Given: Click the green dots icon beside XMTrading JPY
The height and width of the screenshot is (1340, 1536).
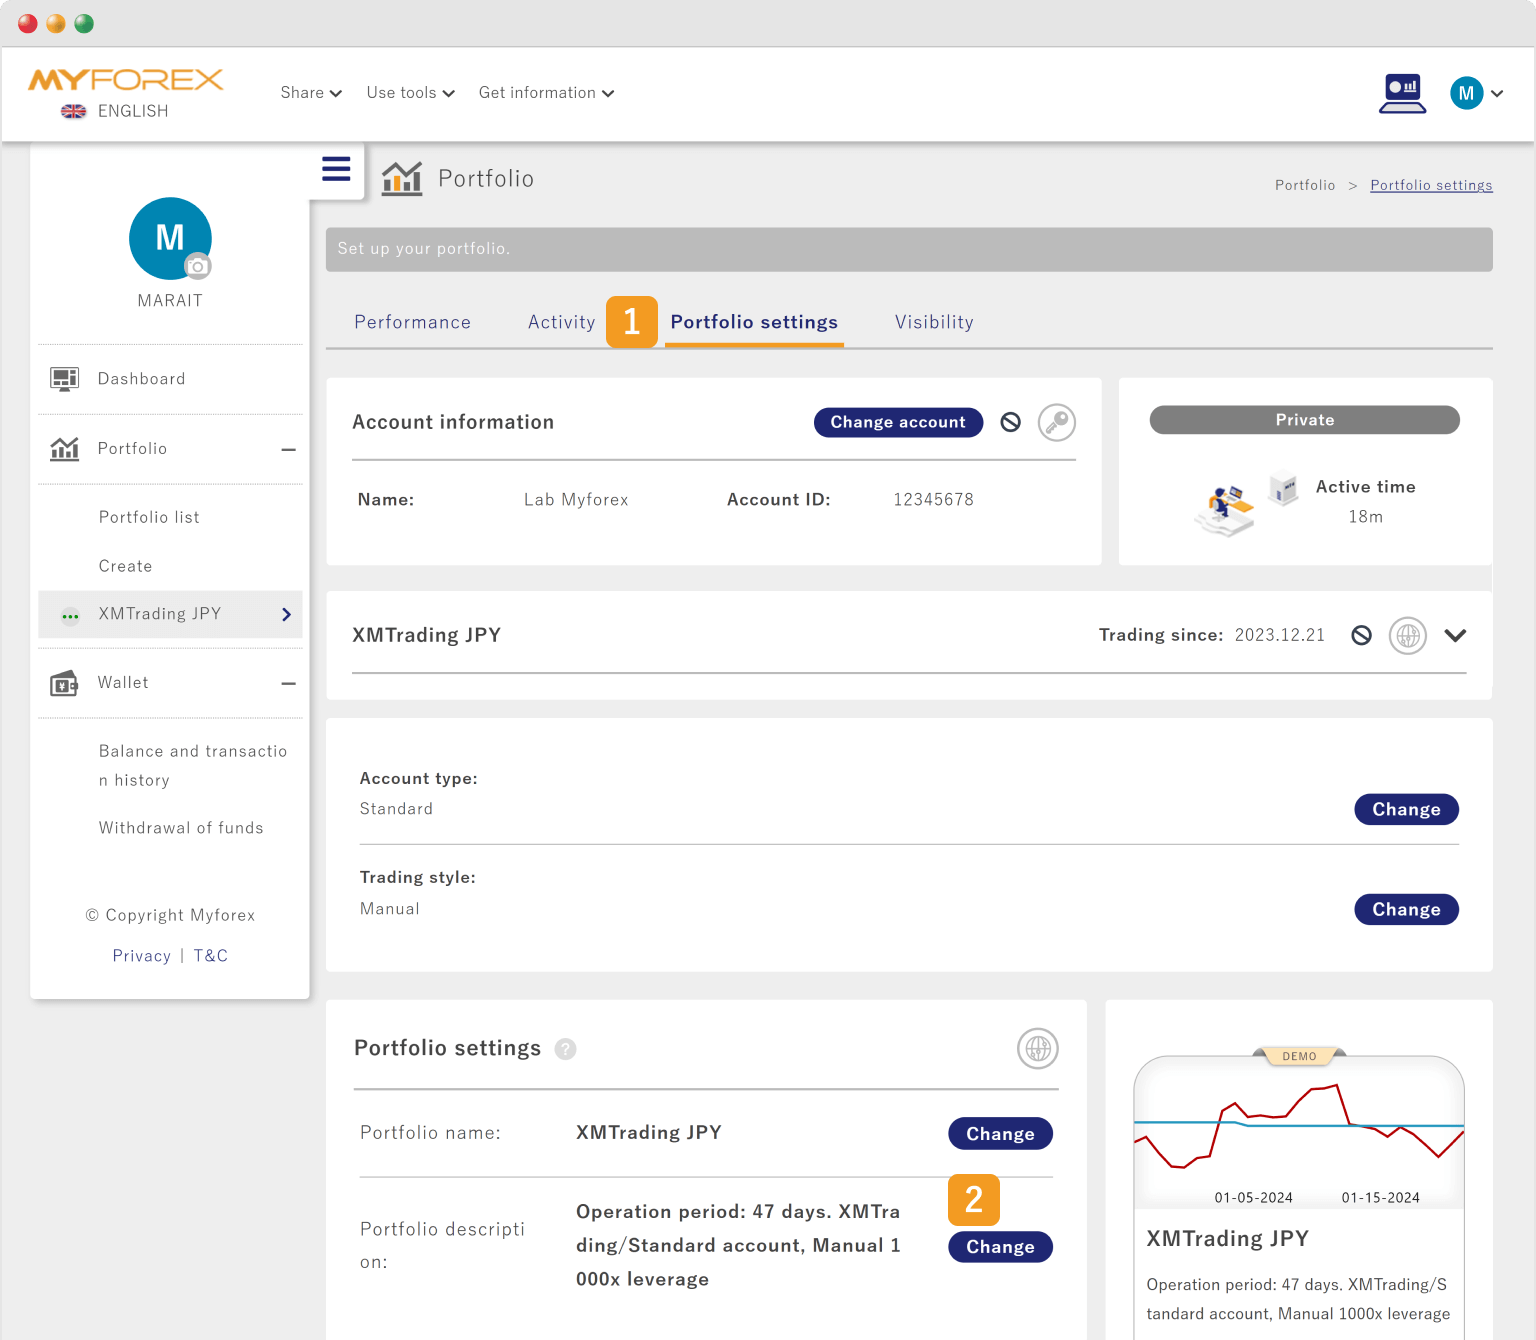Looking at the screenshot, I should pos(70,616).
